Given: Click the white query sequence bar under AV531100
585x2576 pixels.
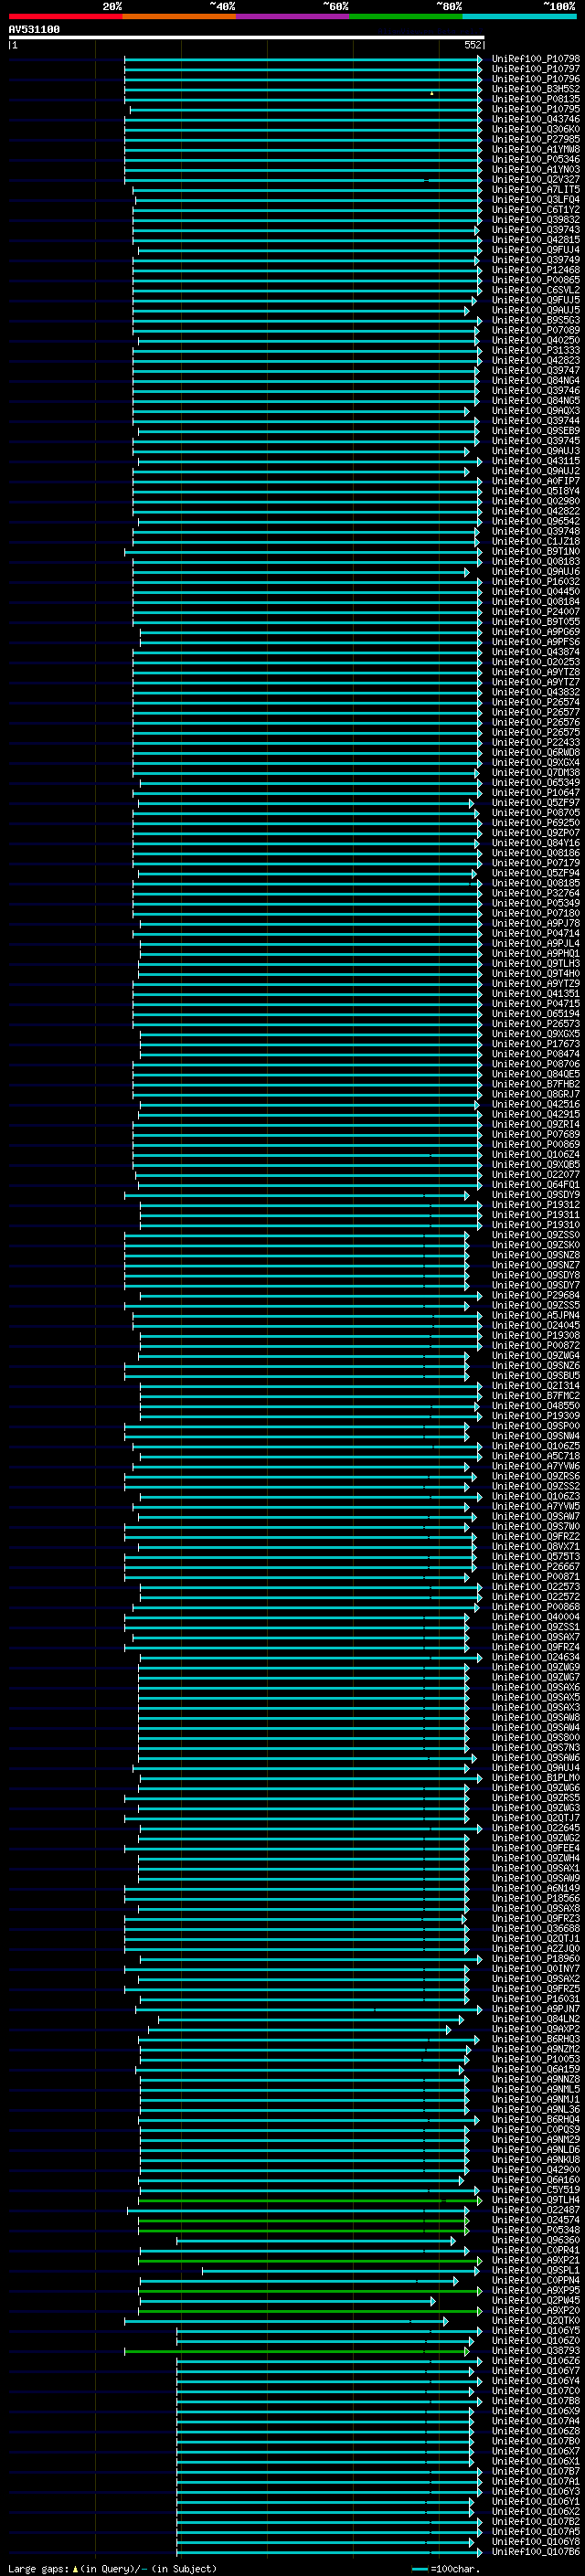Looking at the screenshot, I should coord(247,37).
